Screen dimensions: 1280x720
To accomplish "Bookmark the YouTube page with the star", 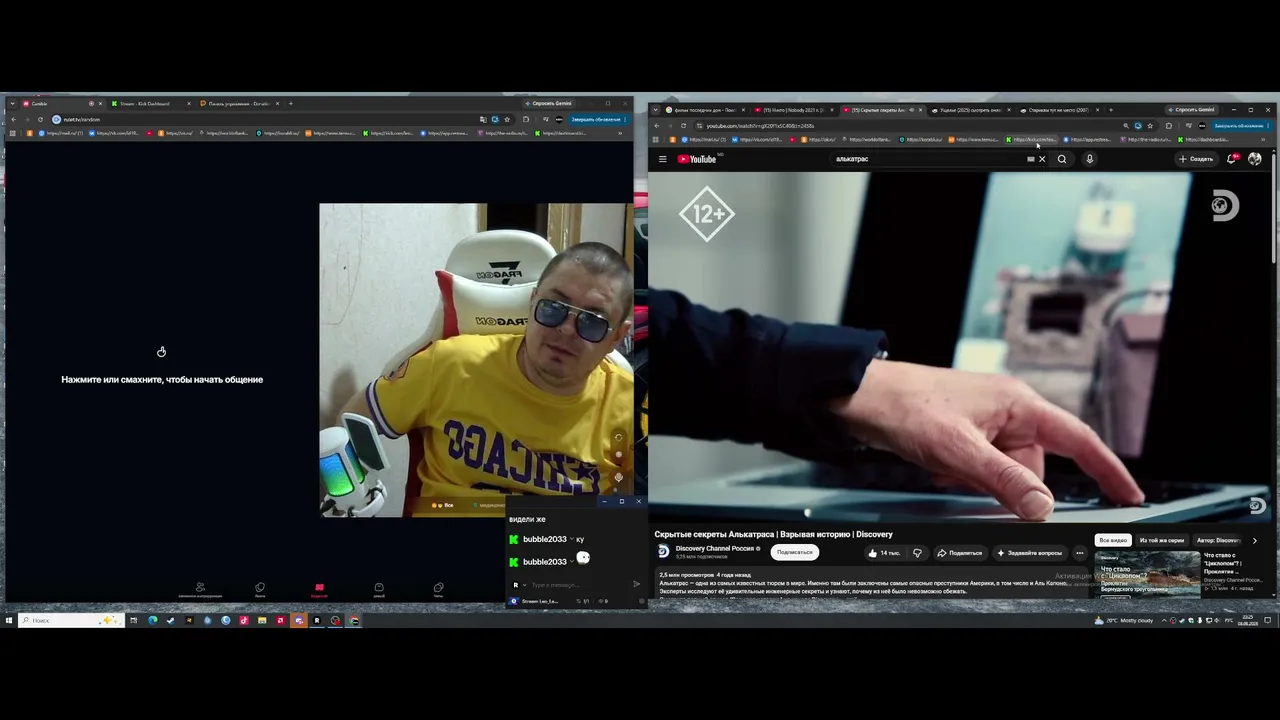I will pos(1150,126).
